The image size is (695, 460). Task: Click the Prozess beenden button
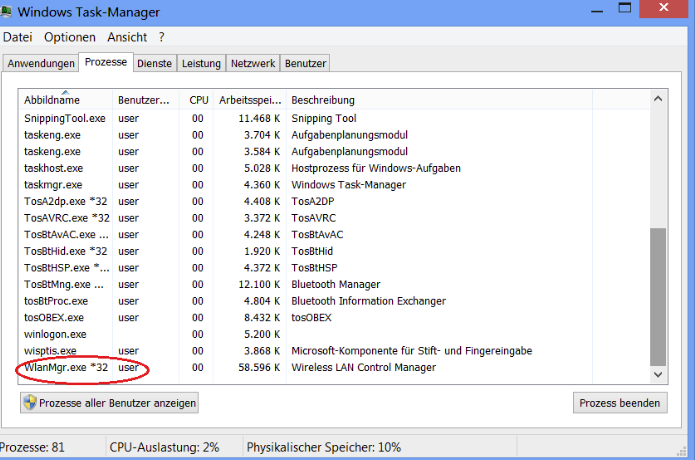pyautogui.click(x=620, y=403)
